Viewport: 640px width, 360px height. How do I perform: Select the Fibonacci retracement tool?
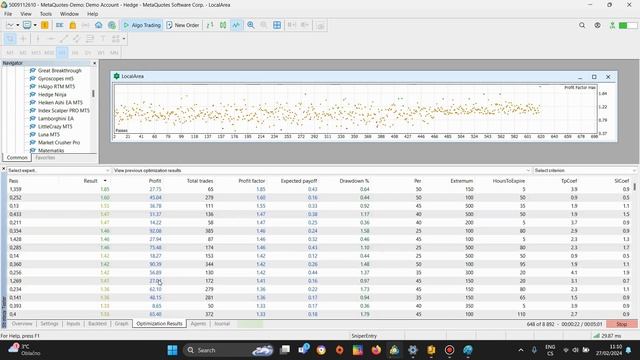90,39
